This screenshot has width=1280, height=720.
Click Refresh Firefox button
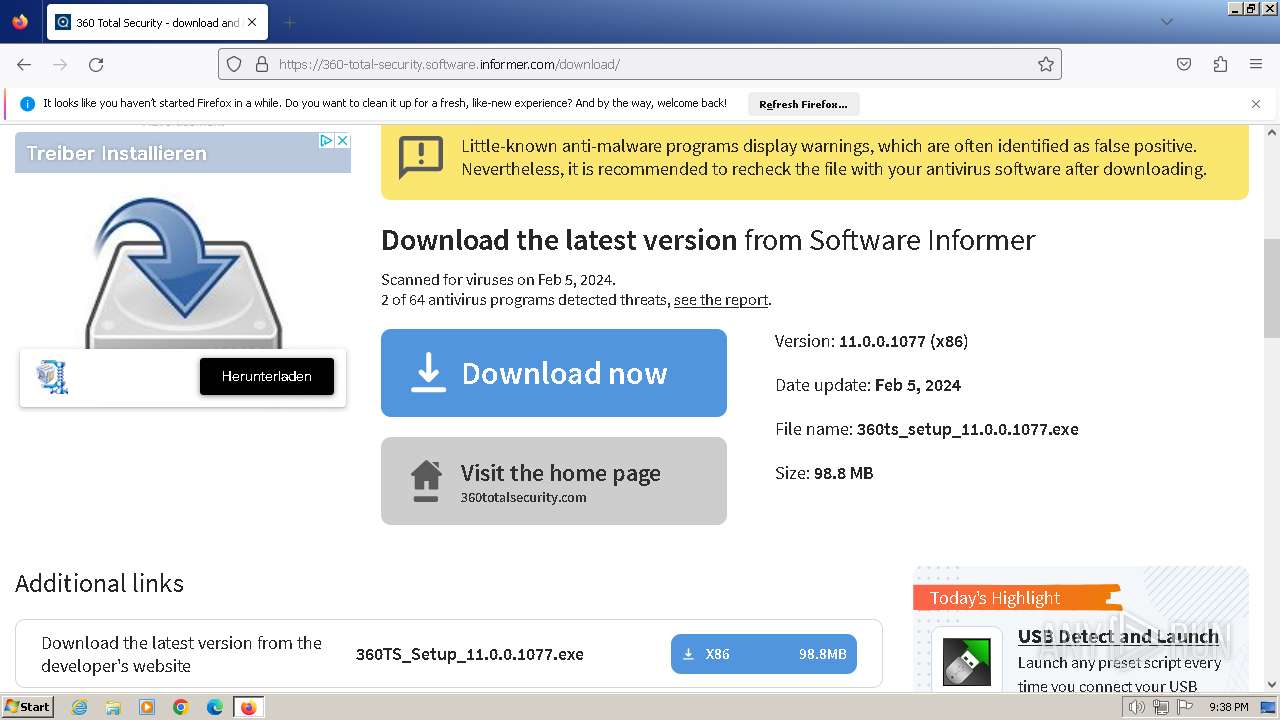[x=803, y=104]
